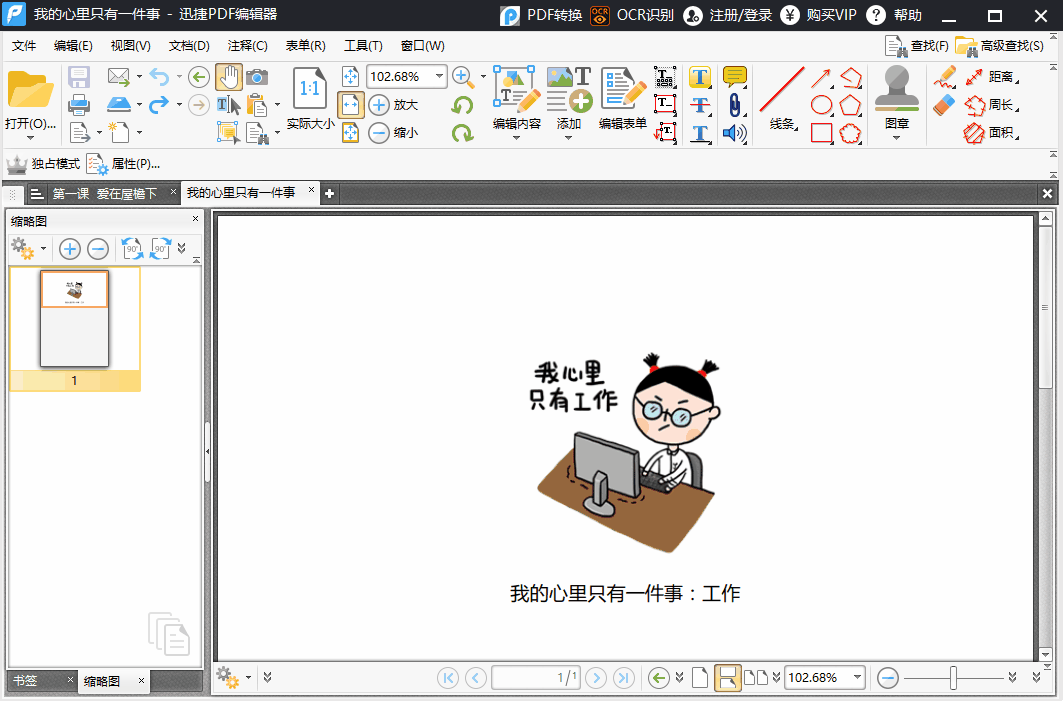The image size is (1063, 701).
Task: Open the zoom percentage dropdown in toolbar
Action: click(x=439, y=77)
